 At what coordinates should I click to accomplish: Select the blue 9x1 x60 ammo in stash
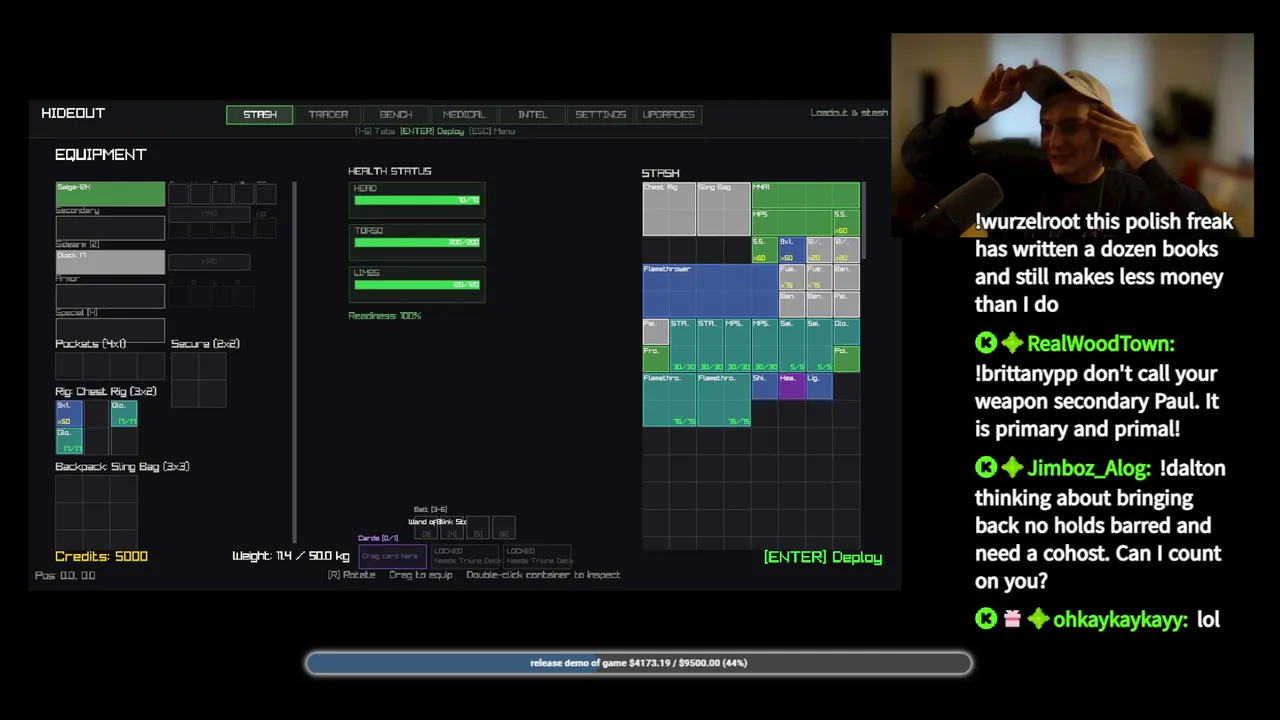point(792,250)
